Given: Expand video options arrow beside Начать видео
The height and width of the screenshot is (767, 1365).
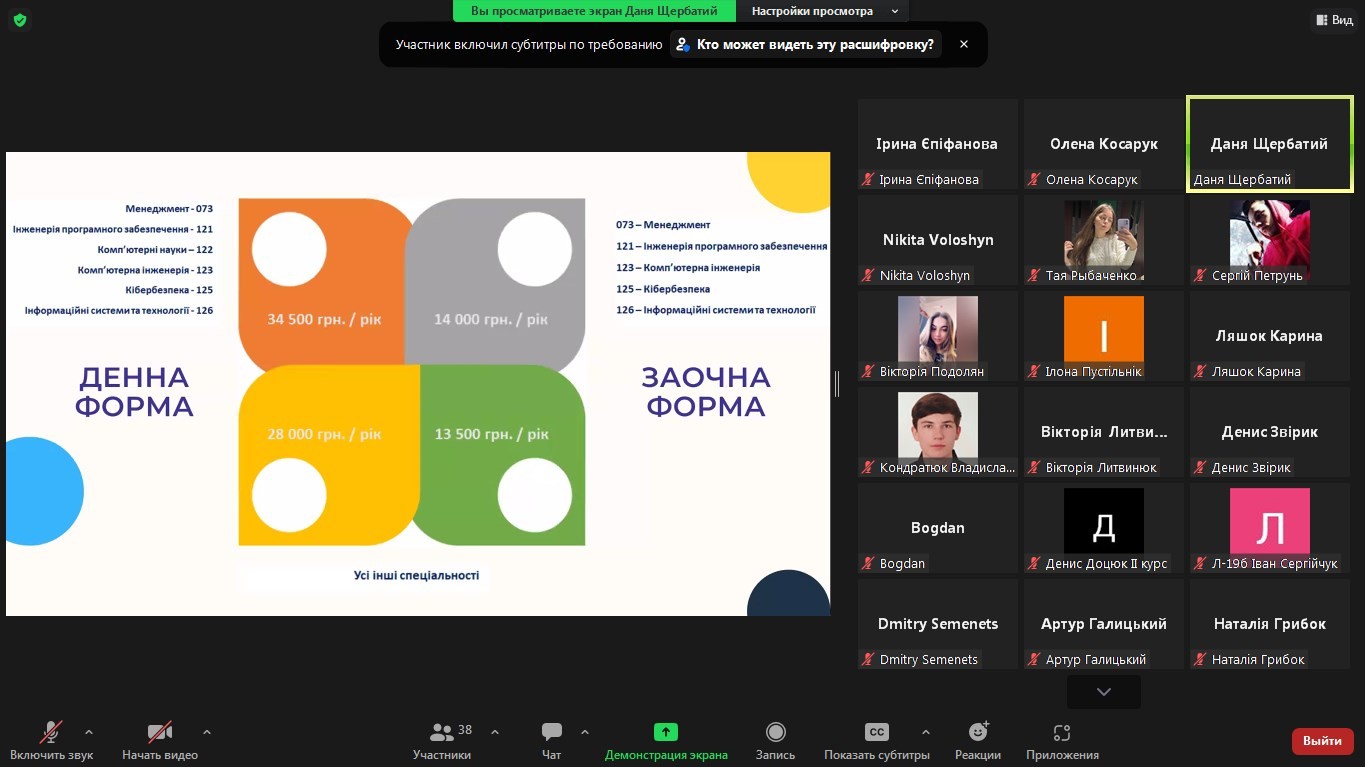Looking at the screenshot, I should pos(207,732).
